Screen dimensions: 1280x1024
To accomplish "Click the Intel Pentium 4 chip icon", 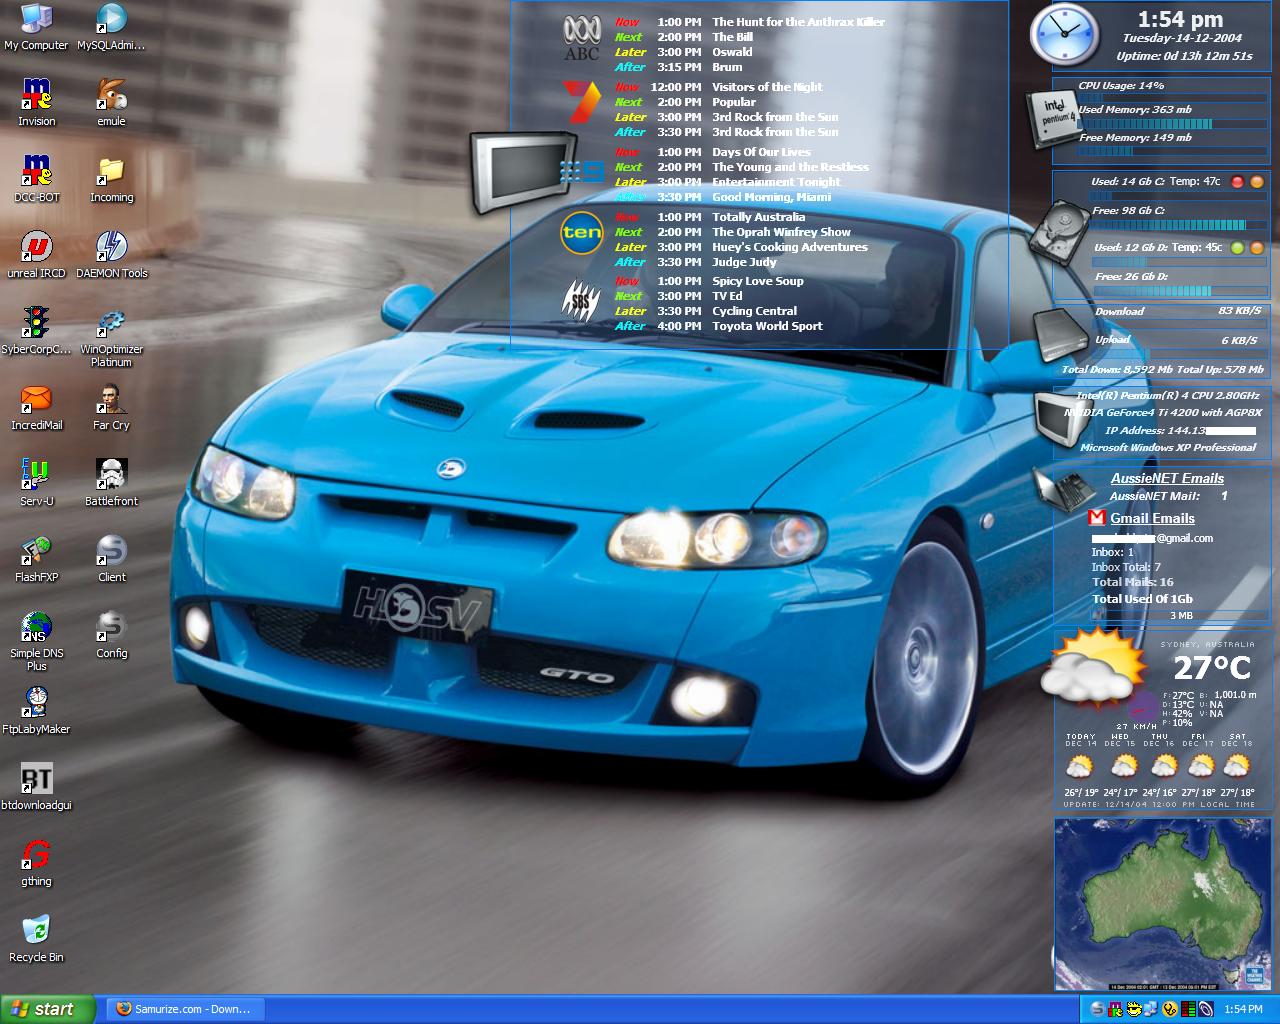I will (1055, 119).
